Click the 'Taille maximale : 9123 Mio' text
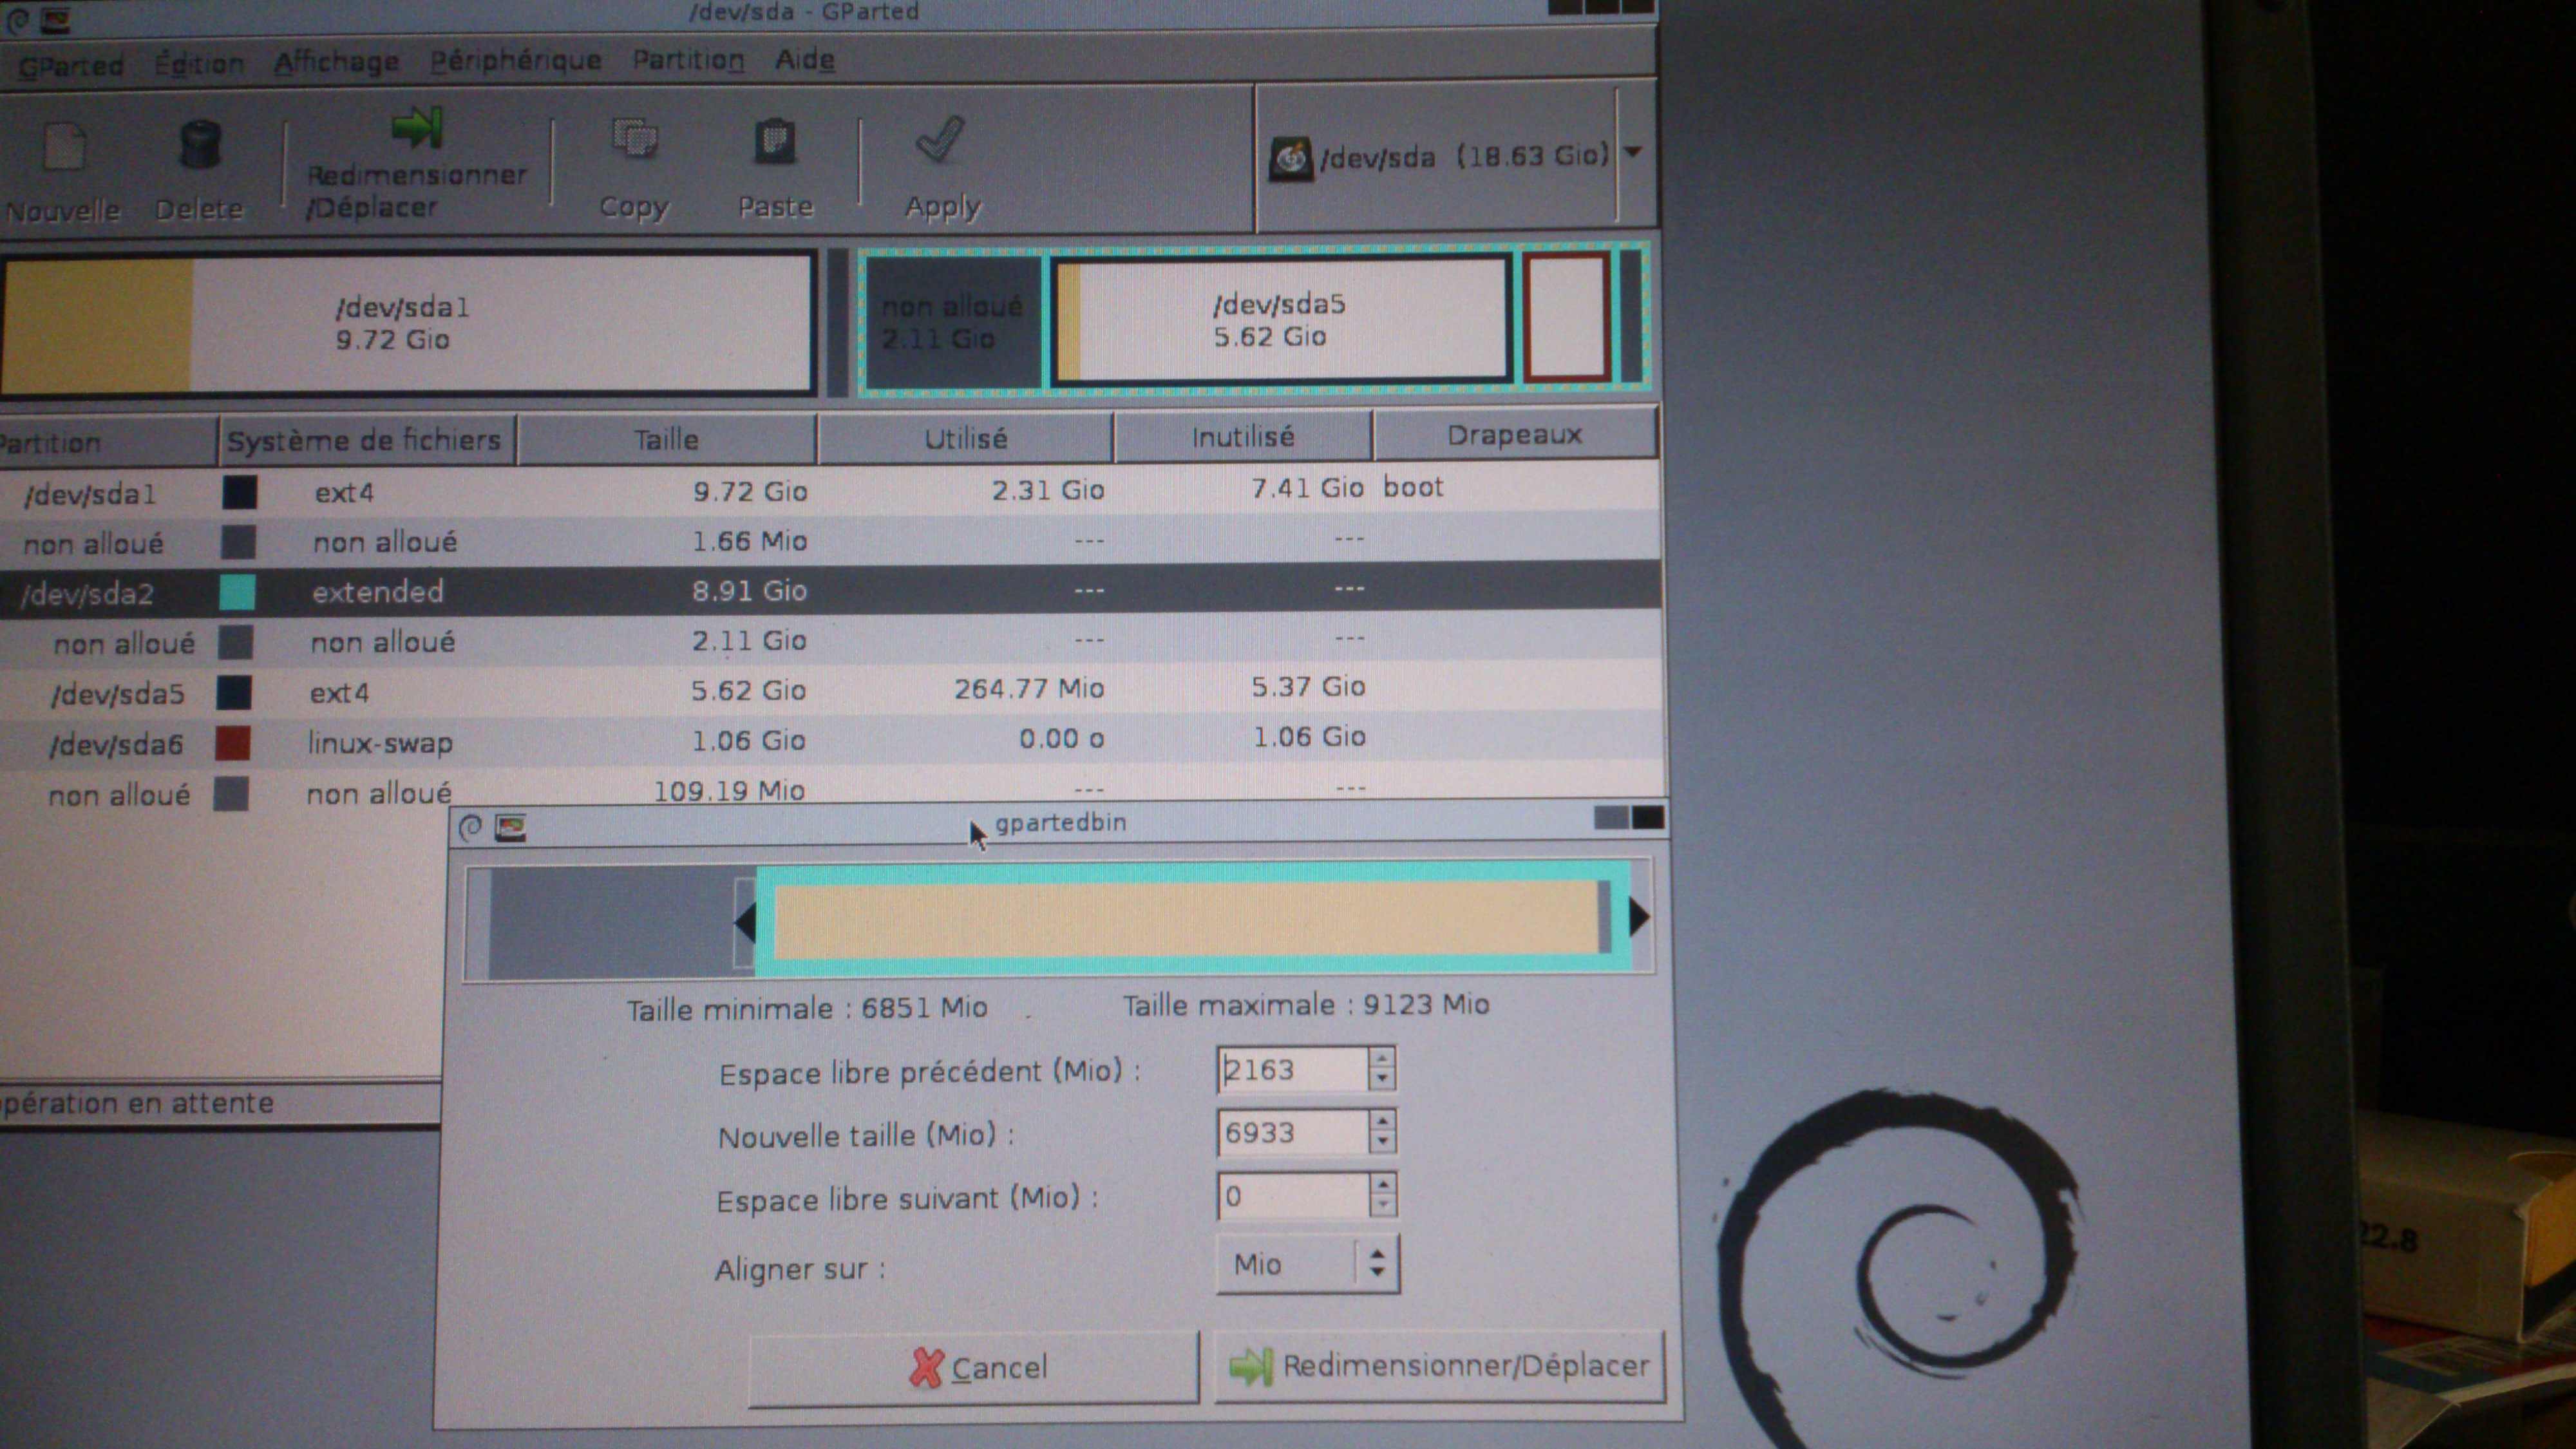This screenshot has height=1449, width=2576. click(1306, 1005)
